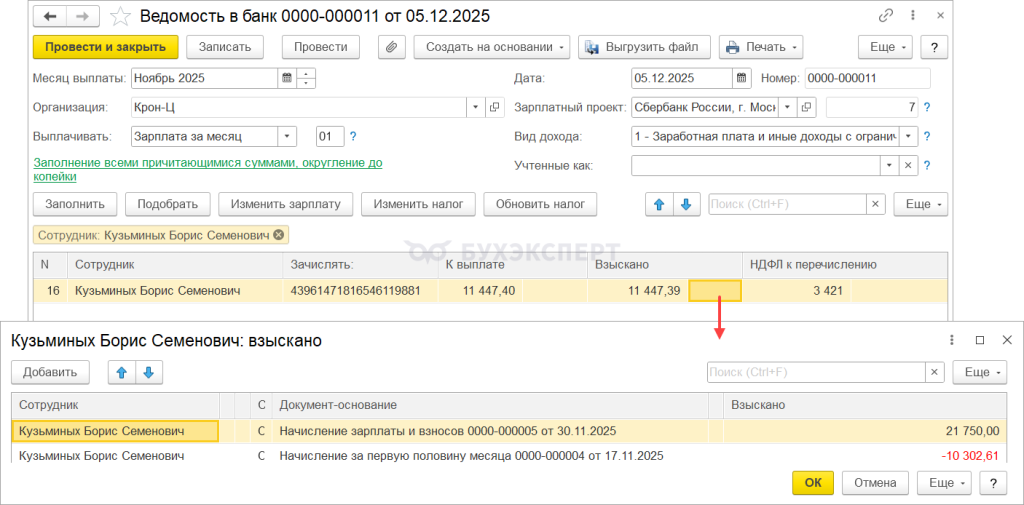Show help for the Выплачивать field
1024x505 pixels.
(353, 137)
